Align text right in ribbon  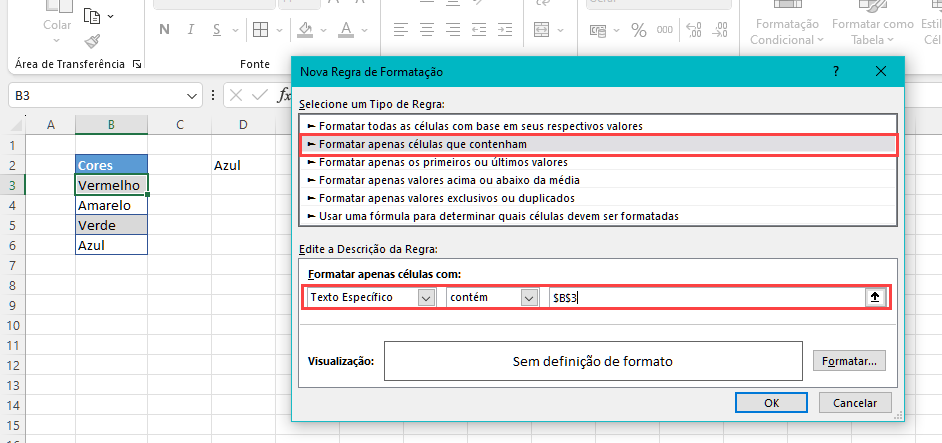click(453, 29)
